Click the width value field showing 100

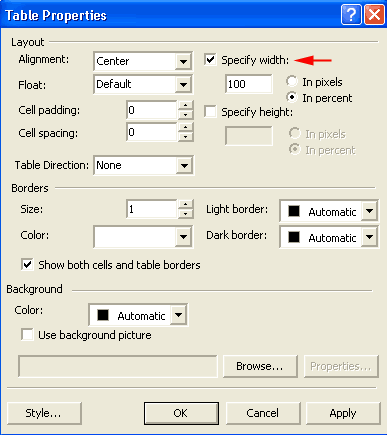coord(249,84)
